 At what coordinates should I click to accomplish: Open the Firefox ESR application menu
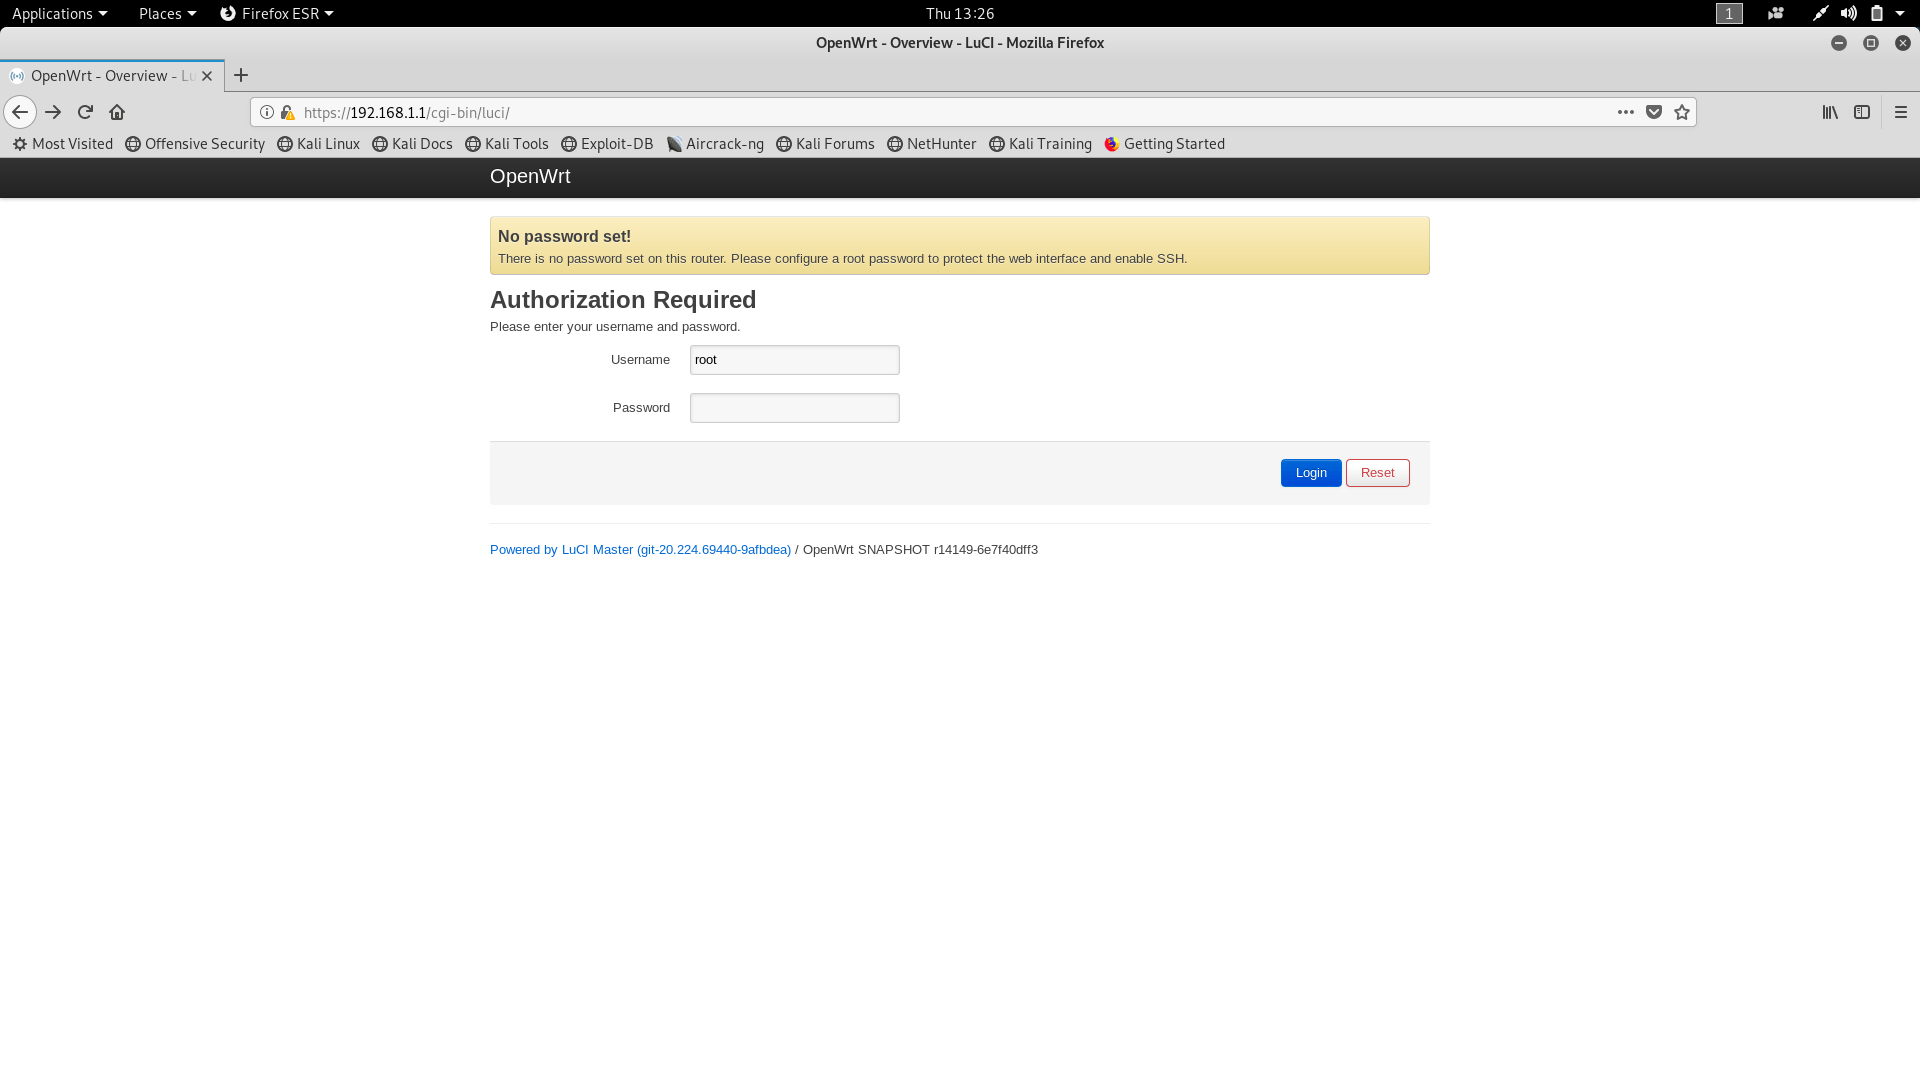[277, 13]
